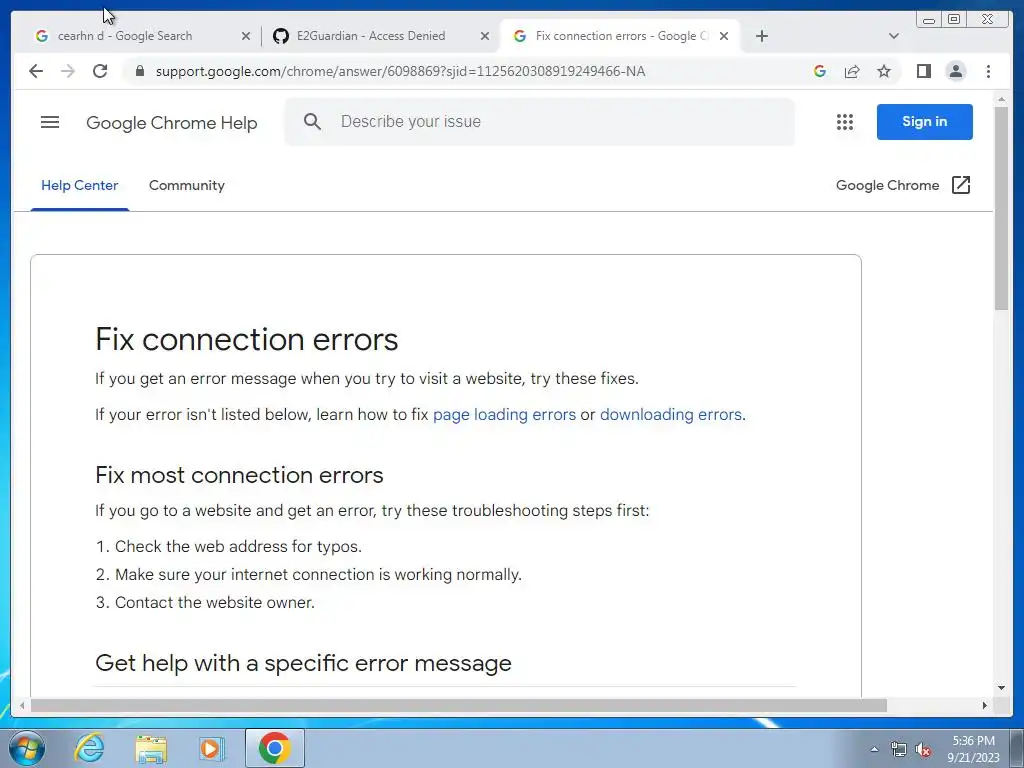Click the forward navigation arrow

(x=68, y=71)
